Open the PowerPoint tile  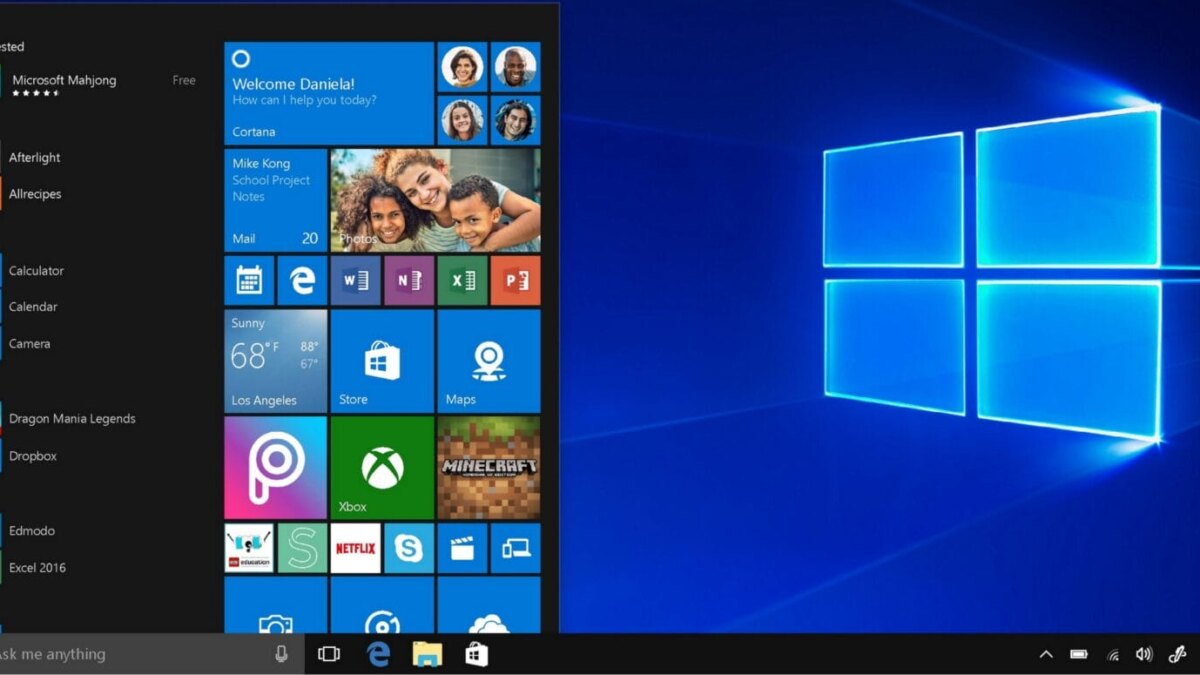[515, 281]
